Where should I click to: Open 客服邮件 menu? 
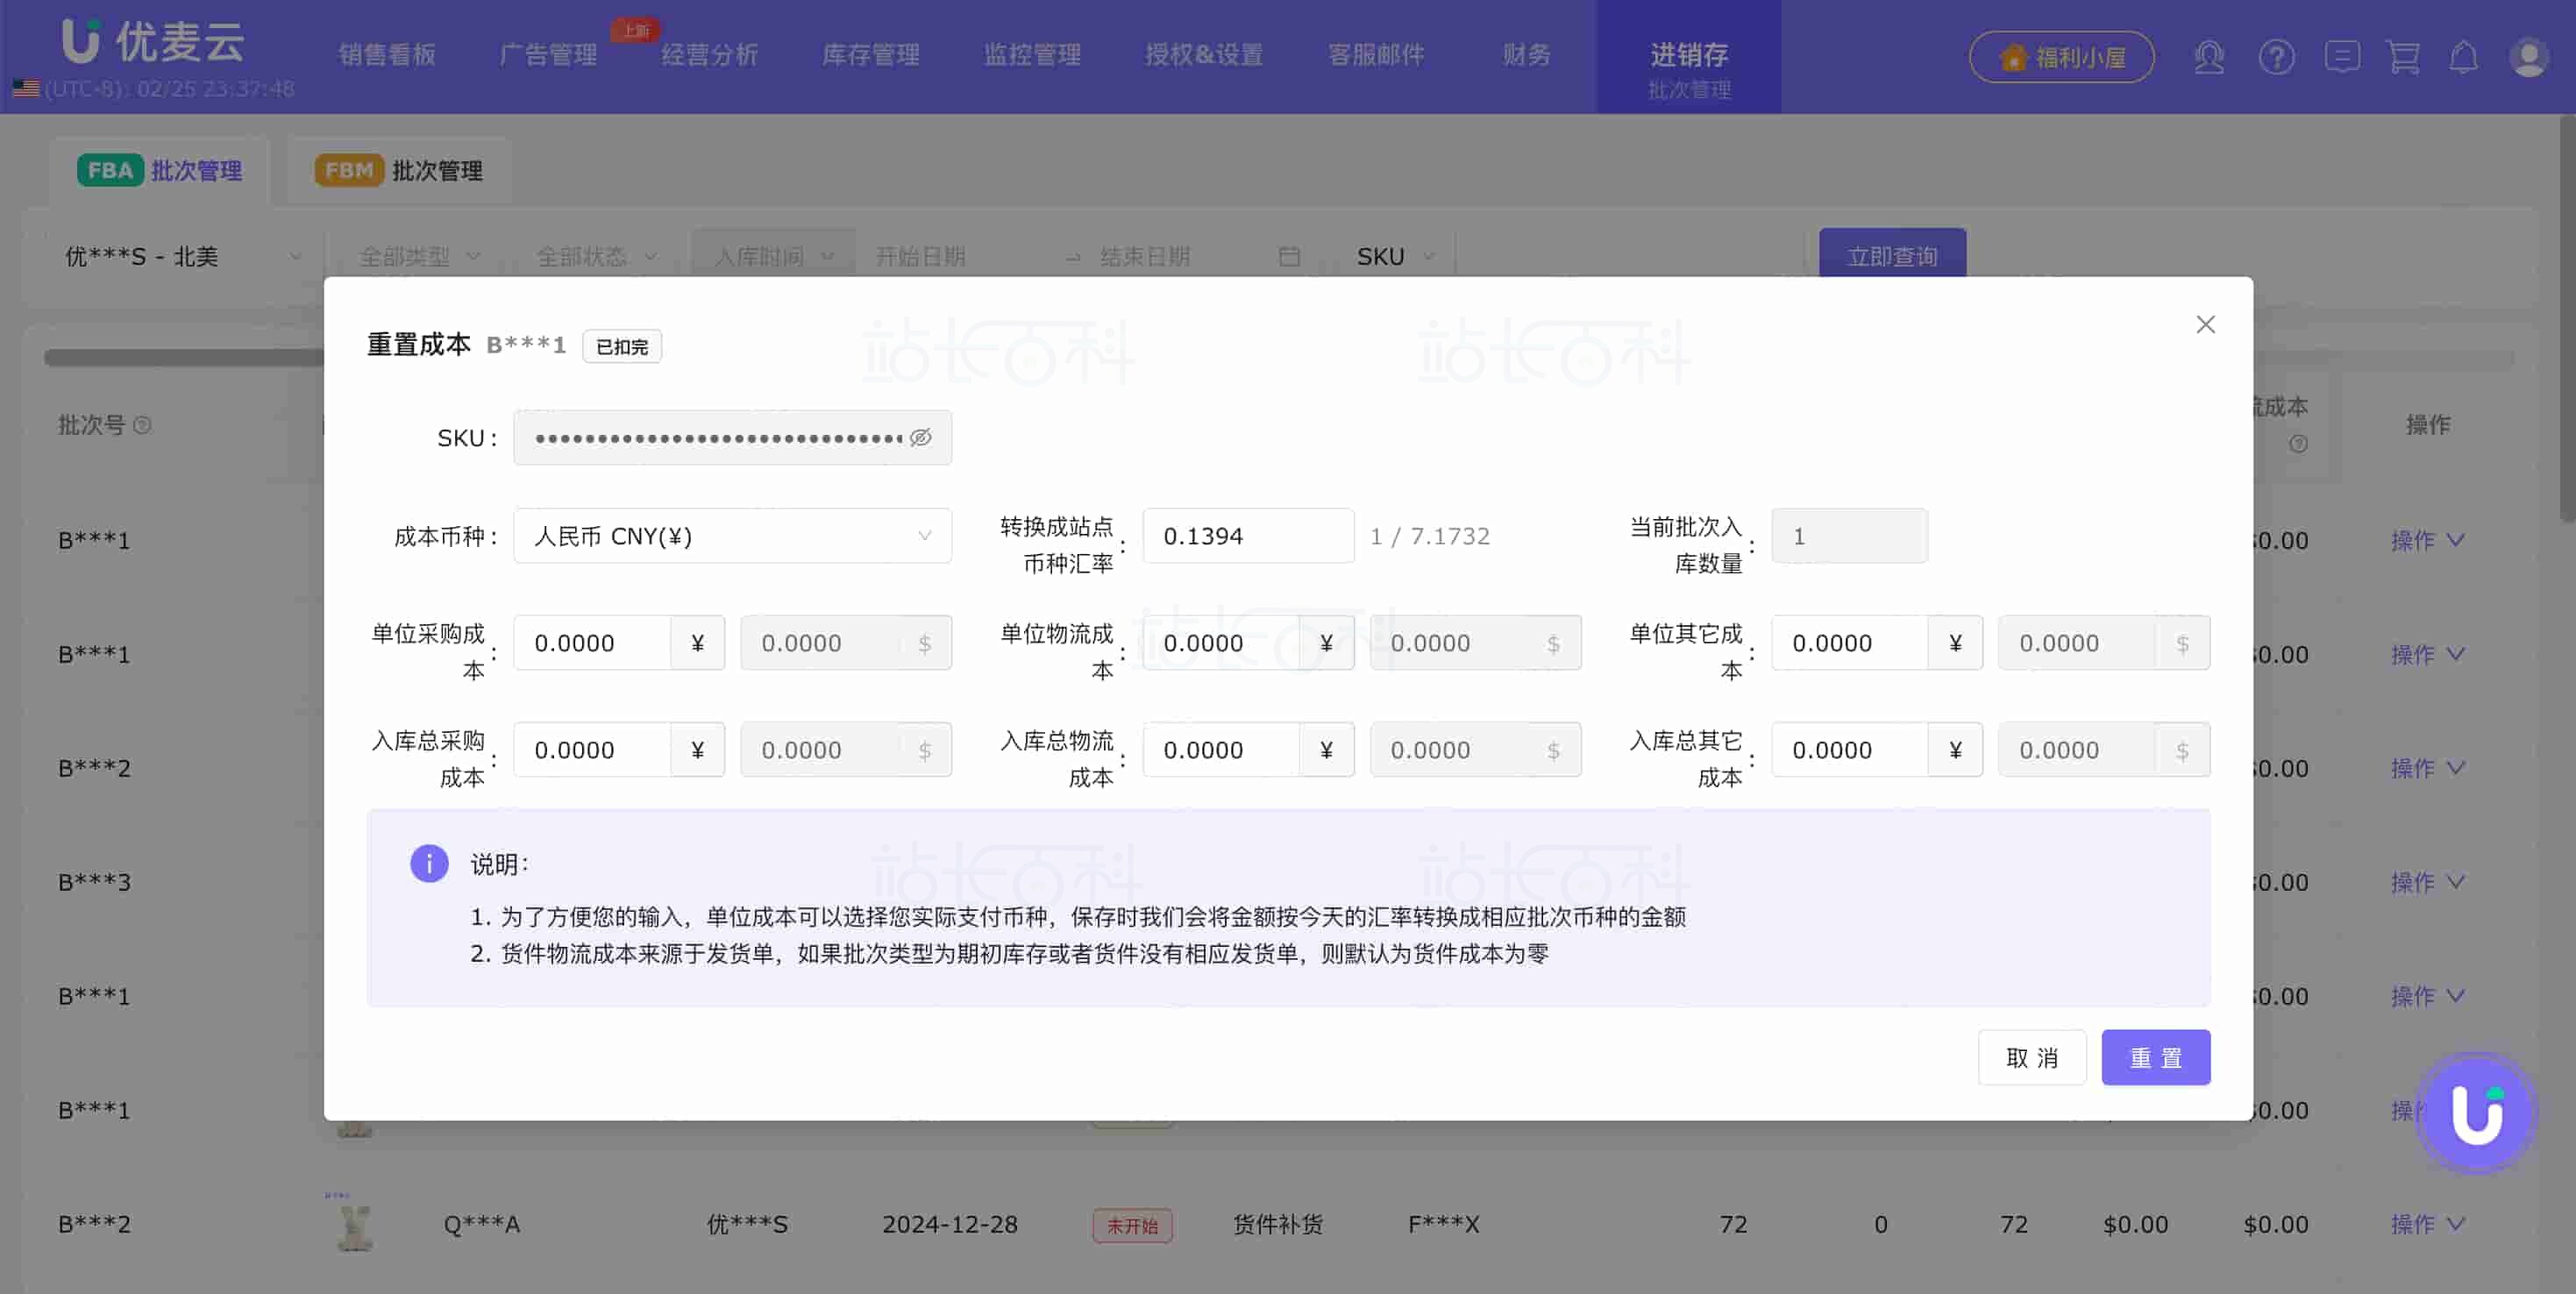click(x=1376, y=55)
